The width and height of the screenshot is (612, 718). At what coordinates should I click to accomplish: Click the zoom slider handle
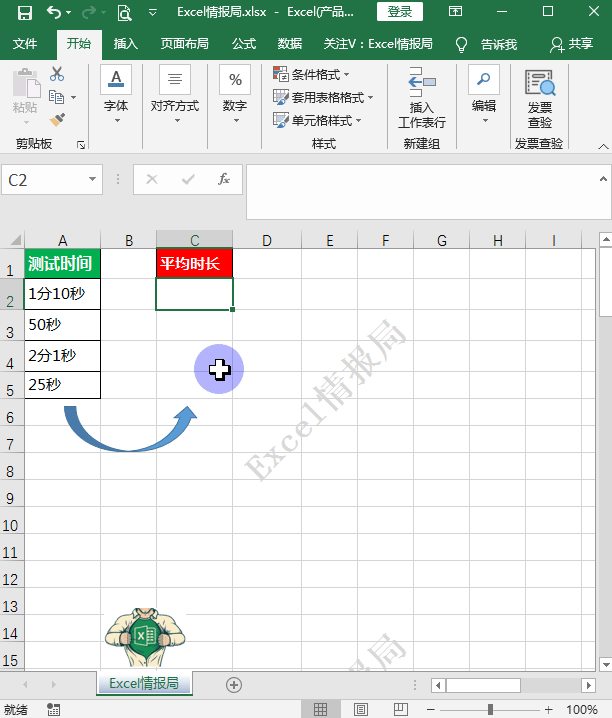490,709
